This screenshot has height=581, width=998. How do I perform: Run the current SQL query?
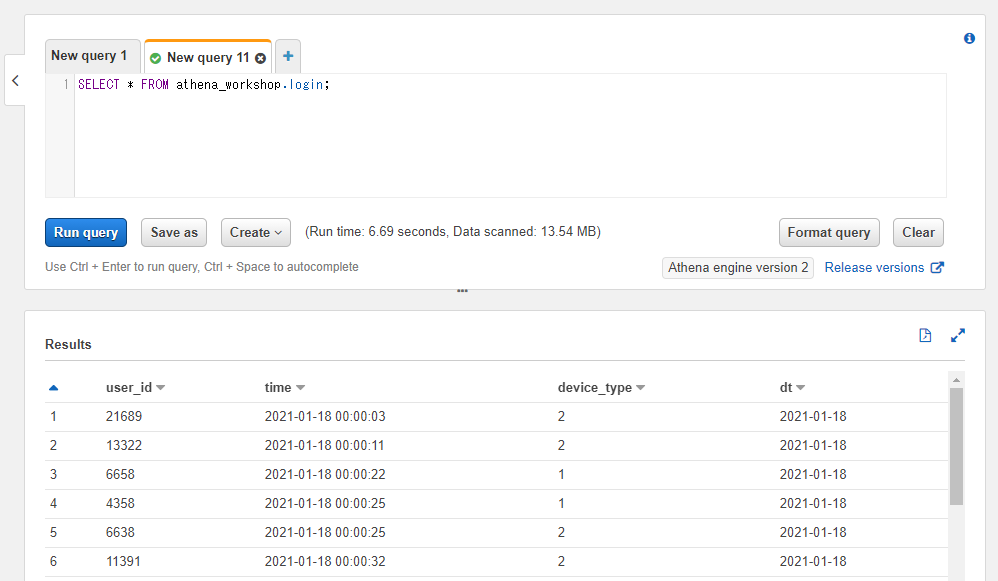[x=85, y=232]
